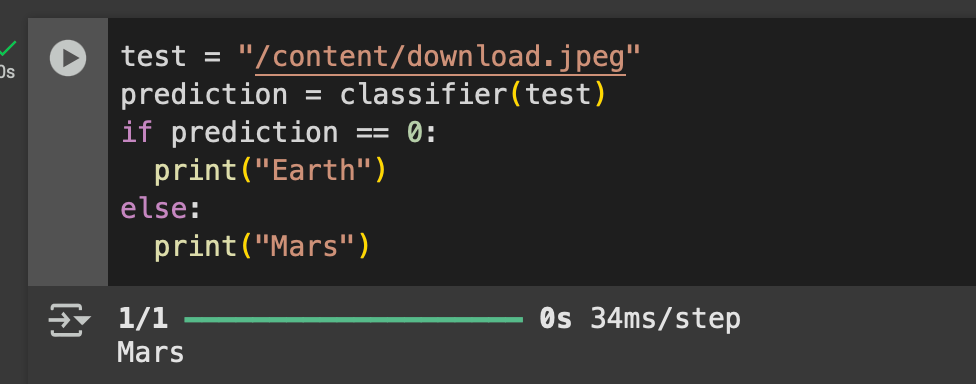This screenshot has height=384, width=976.
Task: Click the number 0 in the comparison
Action: point(415,133)
